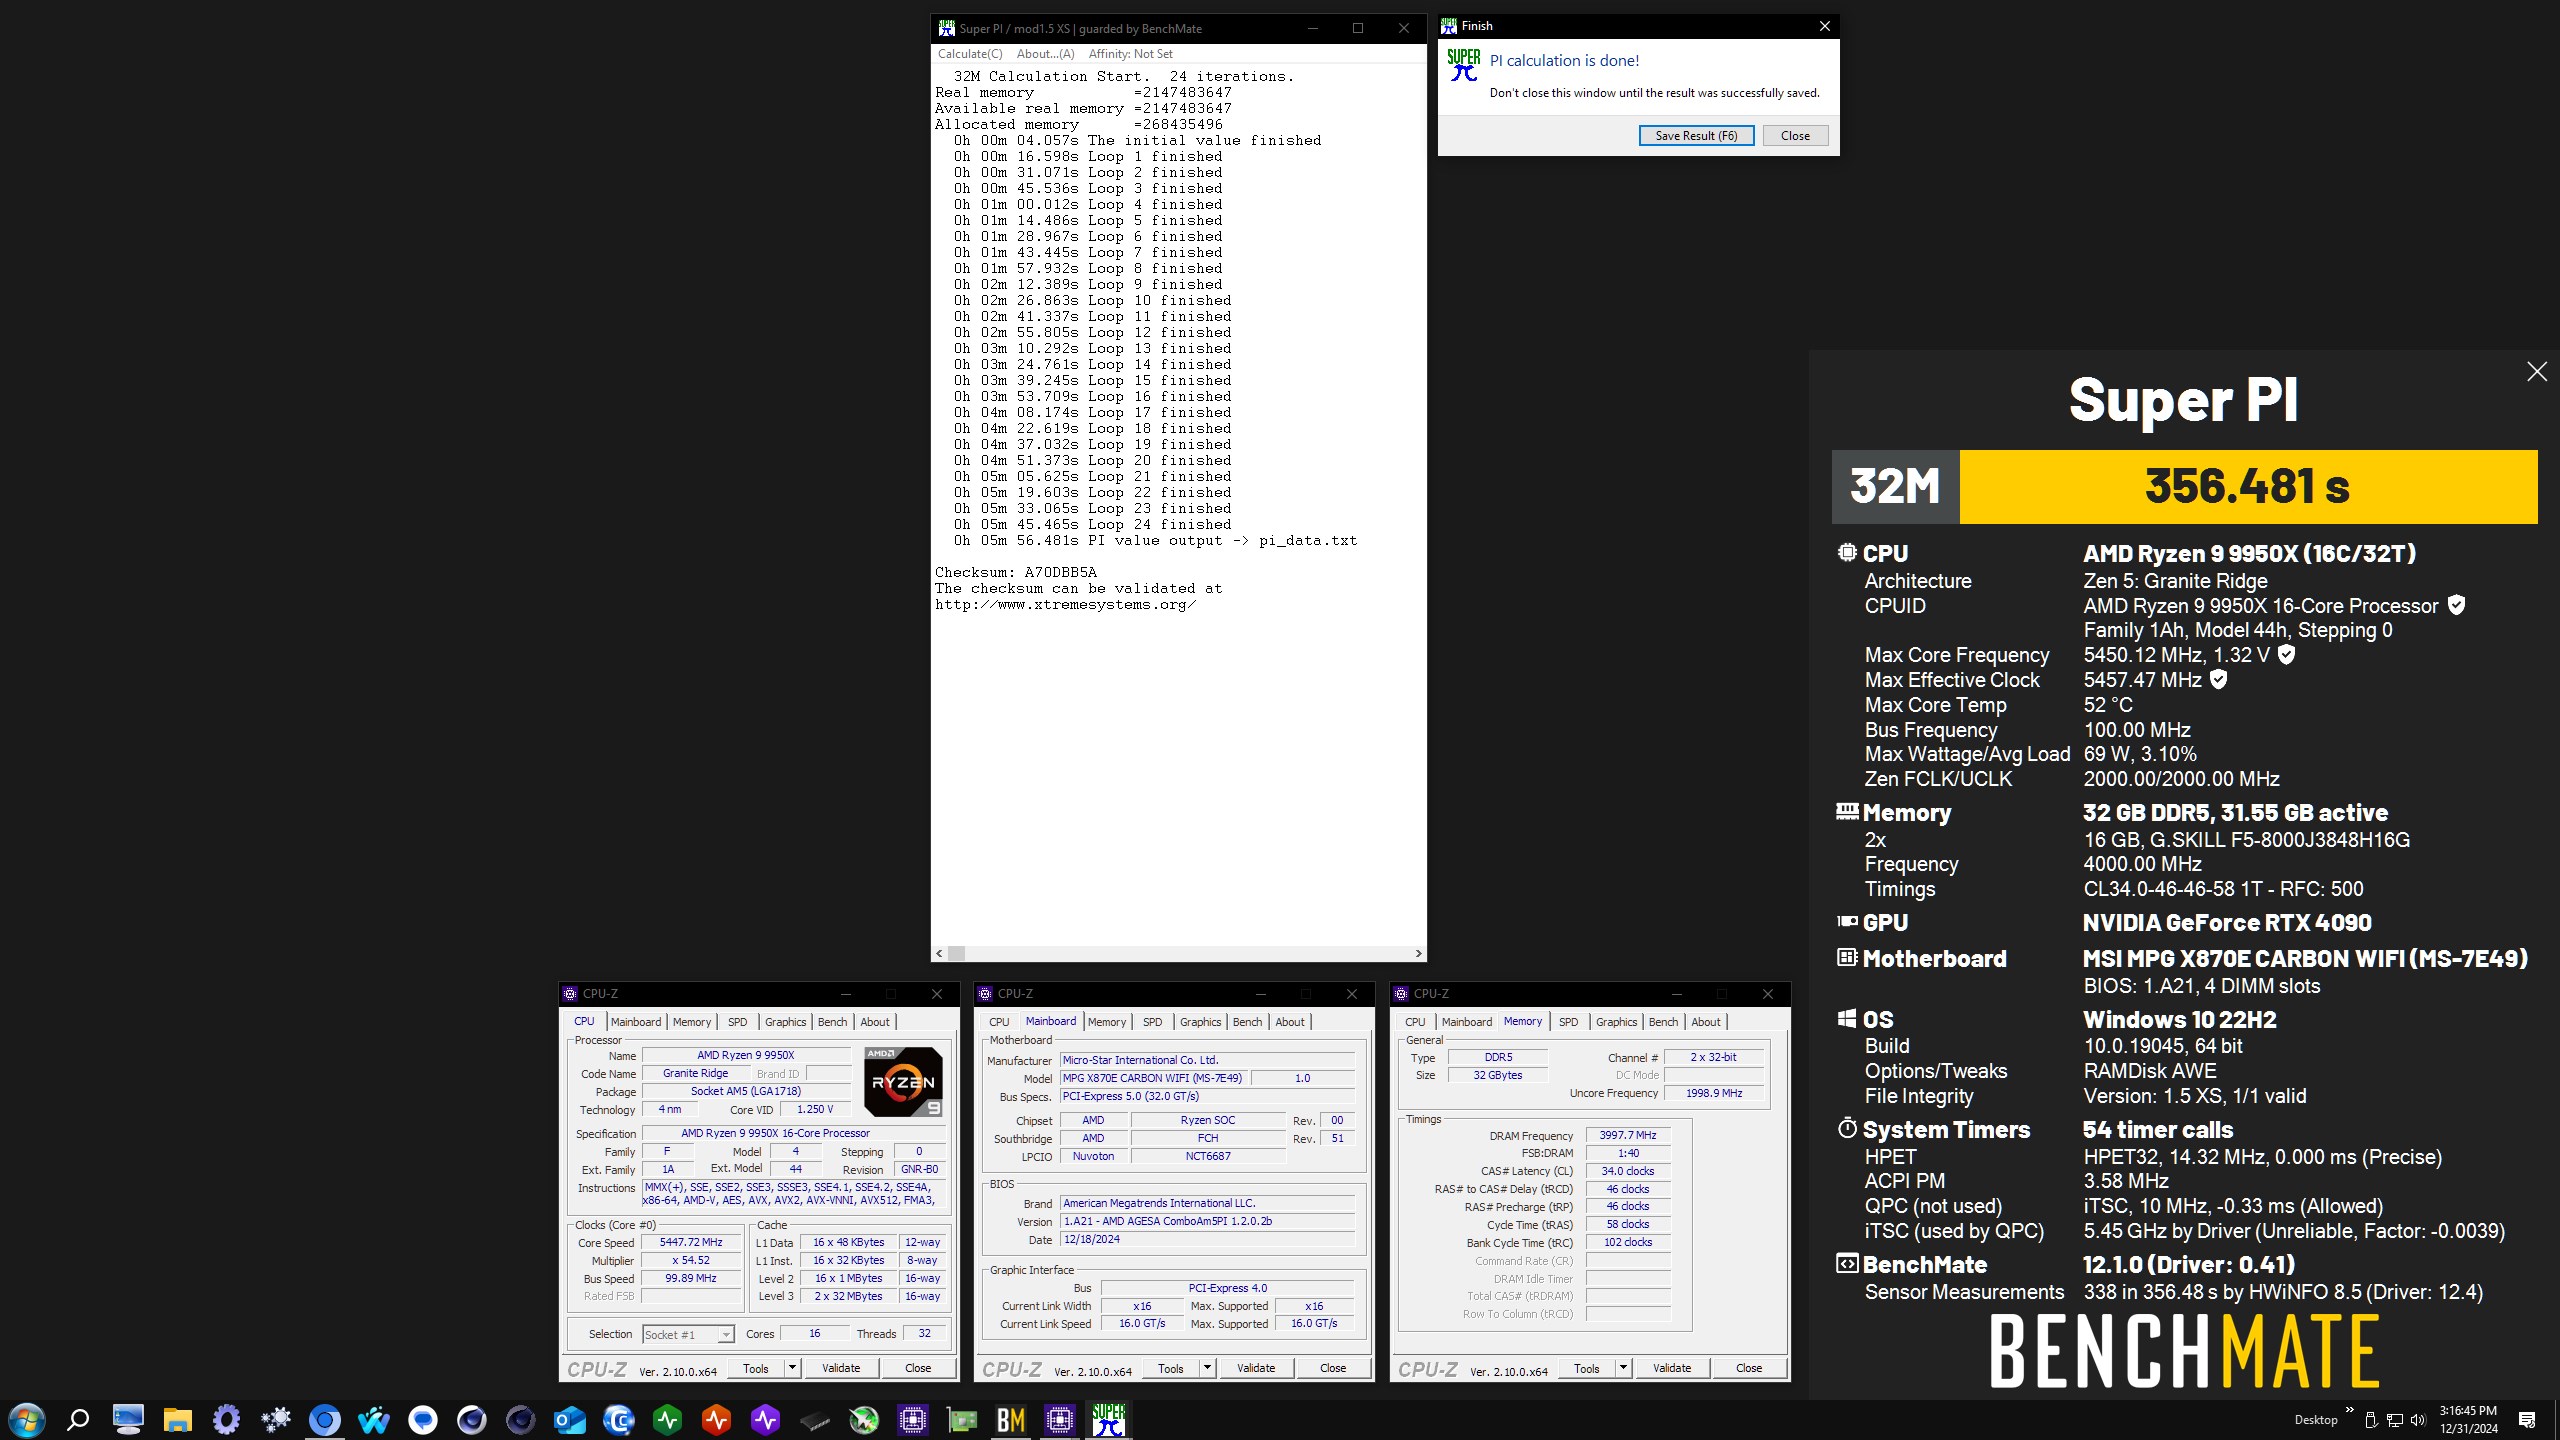This screenshot has height=1440, width=2560.
Task: Open the purple pulse monitor taskbar icon
Action: (766, 1419)
